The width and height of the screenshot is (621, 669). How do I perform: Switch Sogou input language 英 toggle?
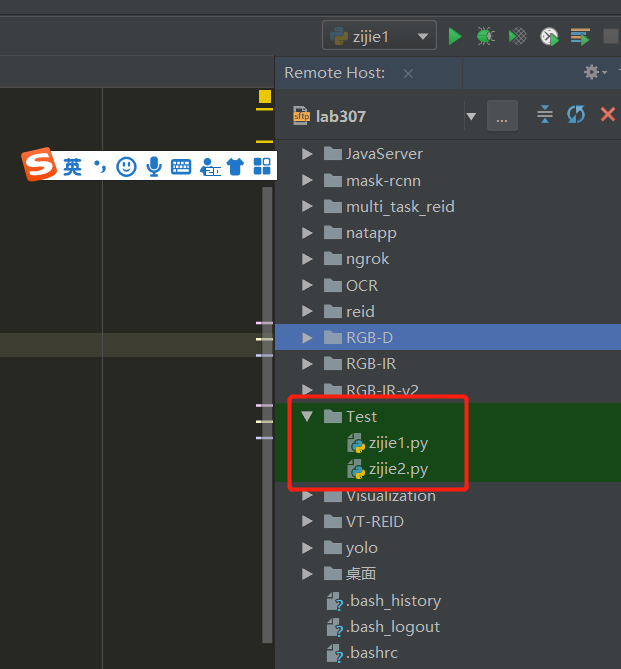[x=72, y=166]
